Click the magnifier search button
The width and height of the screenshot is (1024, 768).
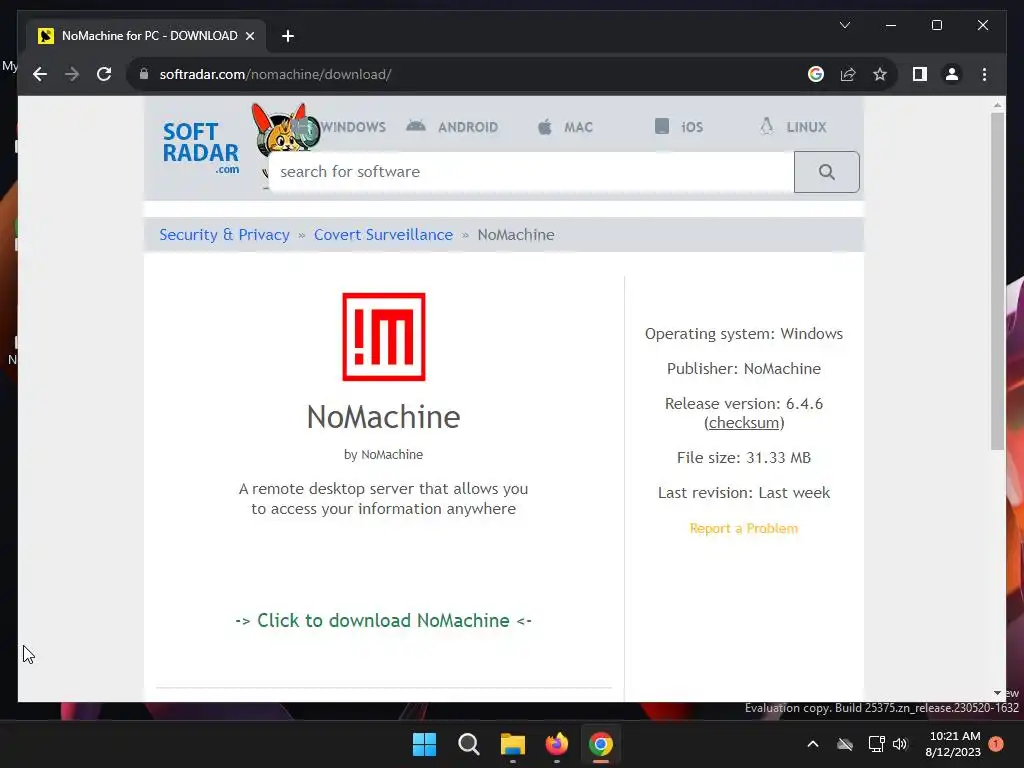[827, 172]
